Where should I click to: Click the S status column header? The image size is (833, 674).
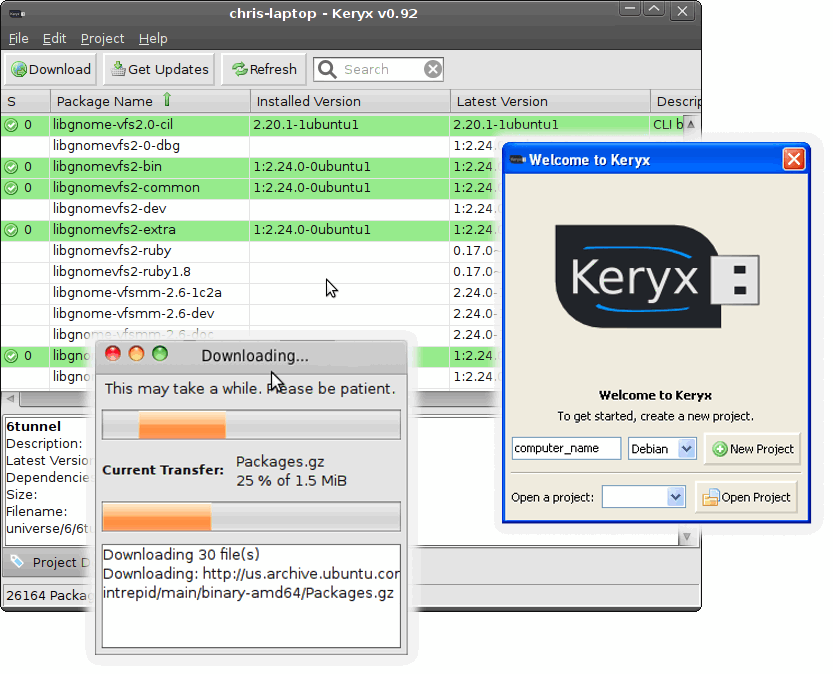[x=26, y=101]
